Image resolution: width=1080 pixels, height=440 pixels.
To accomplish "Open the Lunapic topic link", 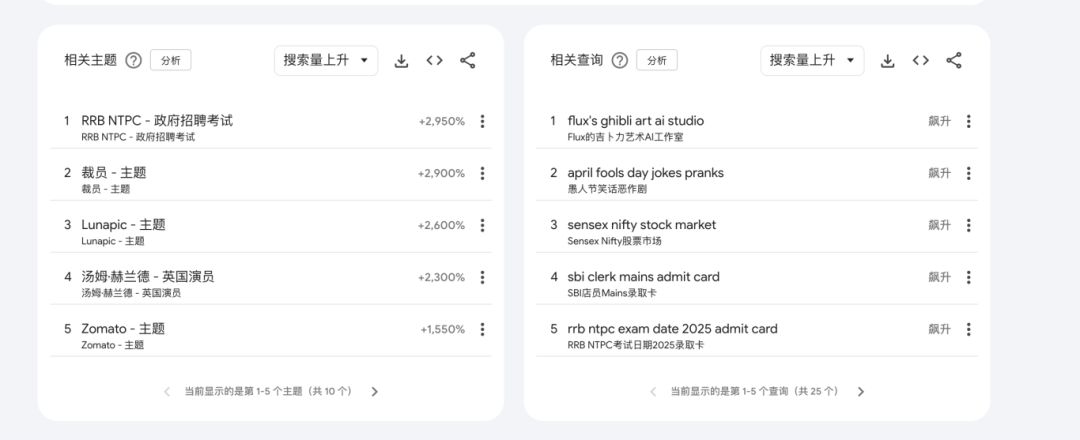I will [x=123, y=225].
